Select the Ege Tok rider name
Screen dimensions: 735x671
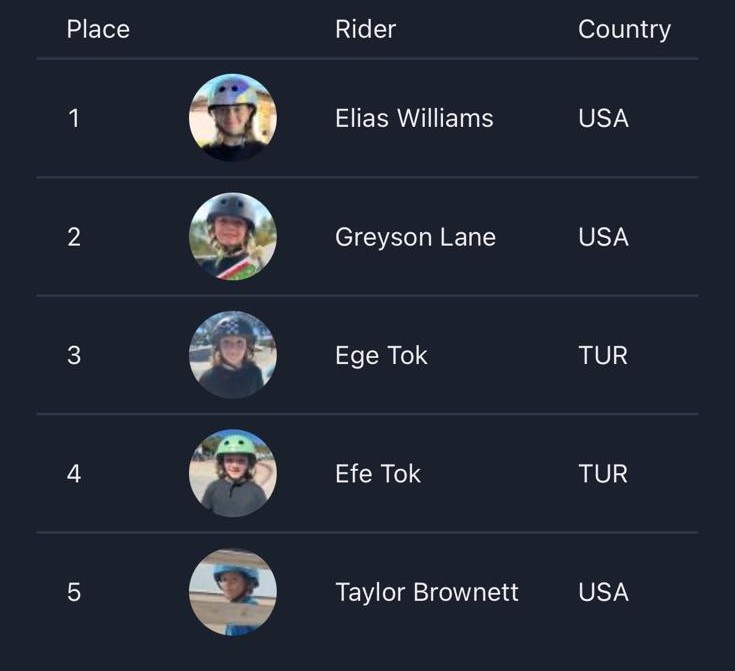(381, 355)
